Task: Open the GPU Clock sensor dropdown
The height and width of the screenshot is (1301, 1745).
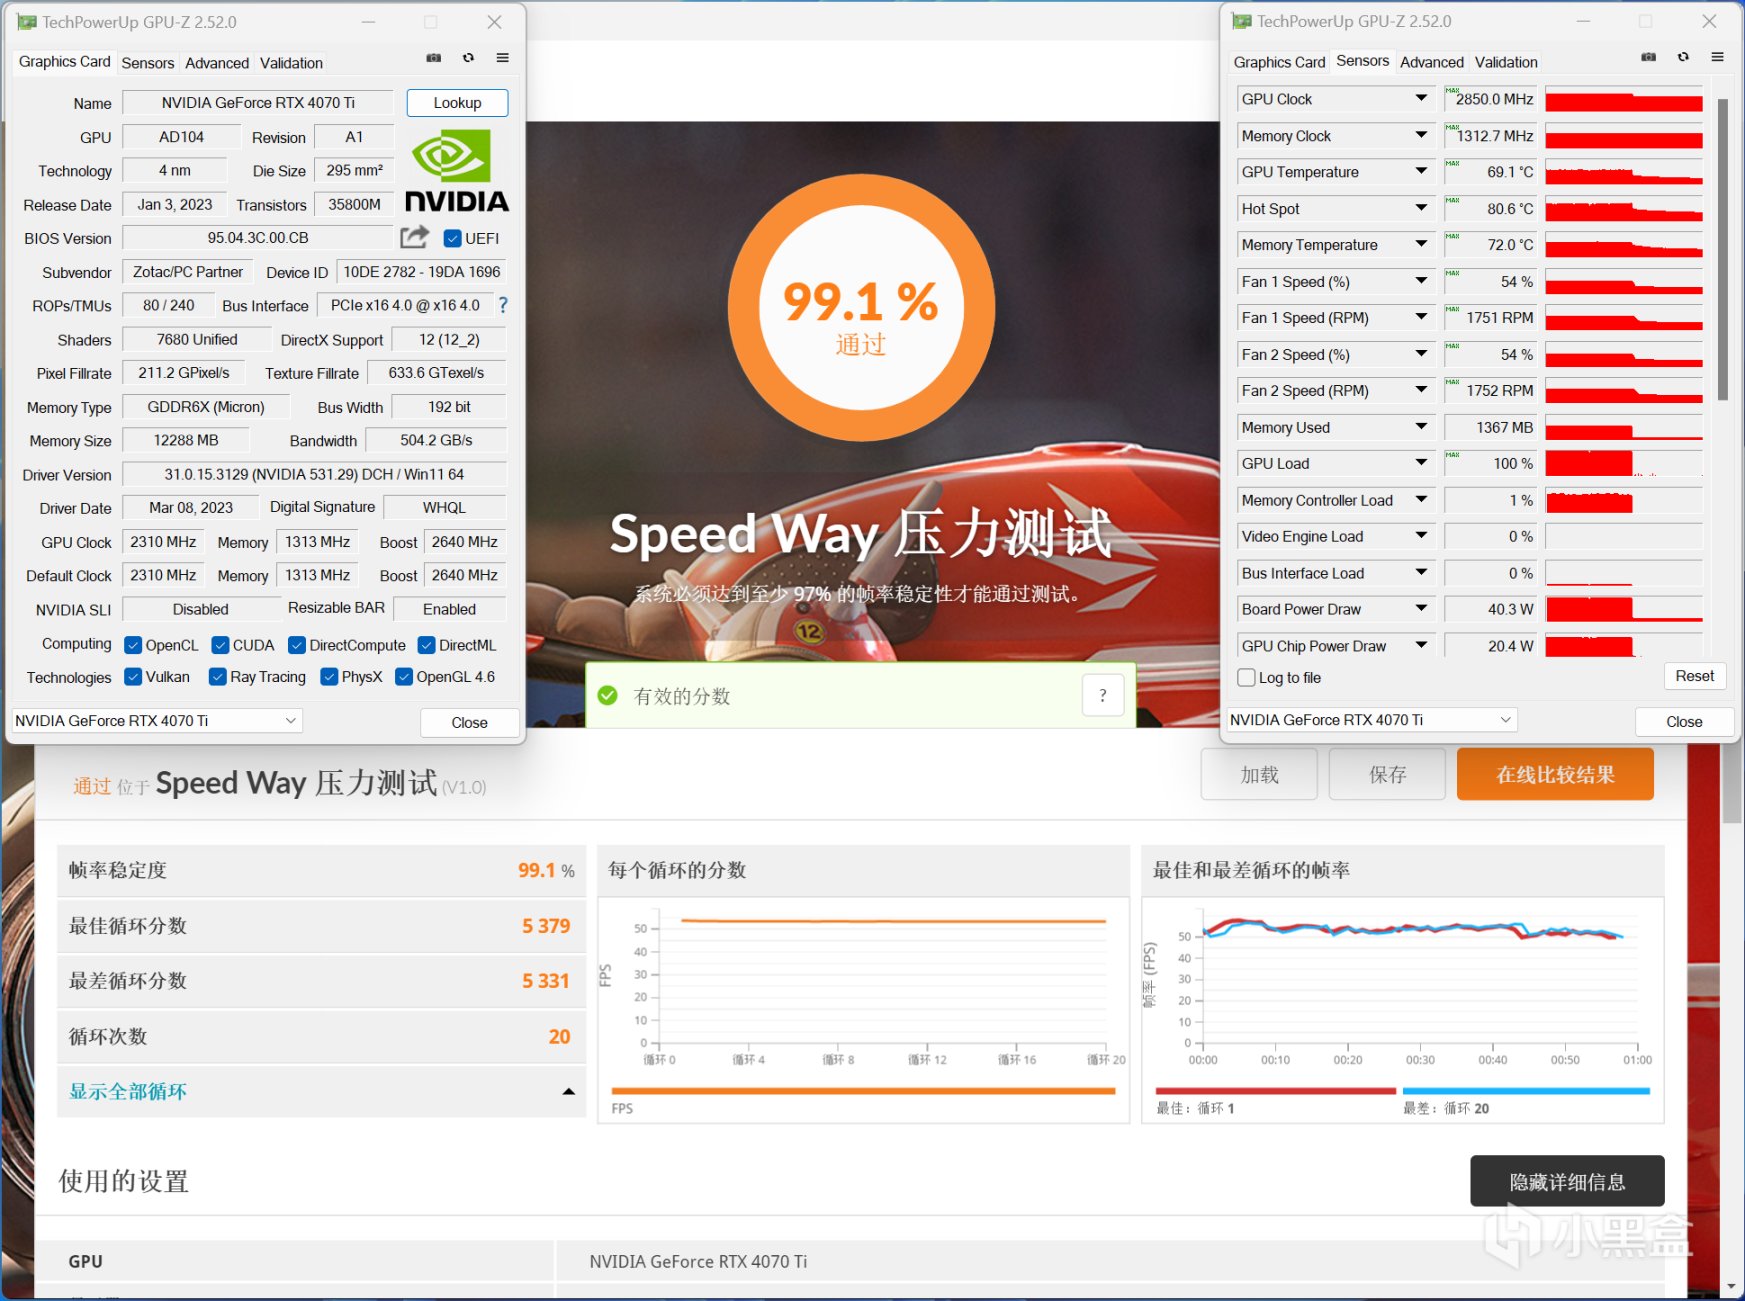Action: 1421,98
